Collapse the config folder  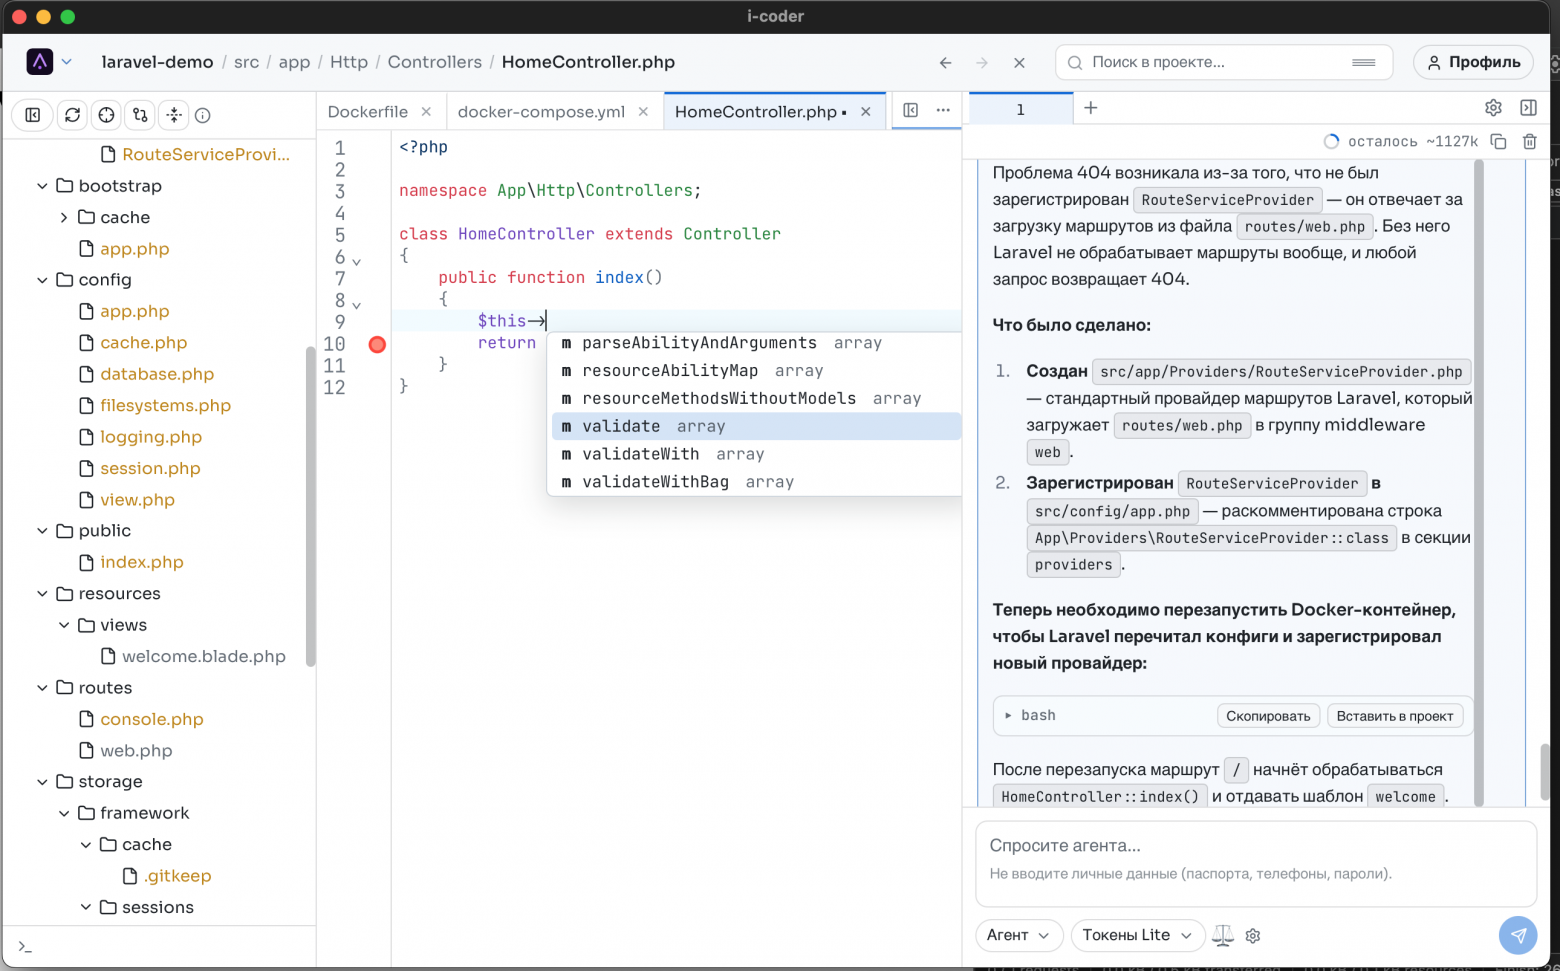click(x=42, y=280)
